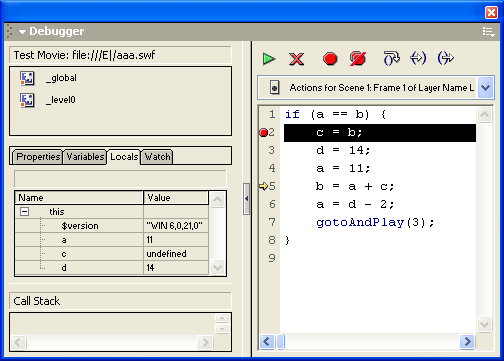Select the variable 'a' row name
The height and width of the screenshot is (361, 504).
pos(64,240)
